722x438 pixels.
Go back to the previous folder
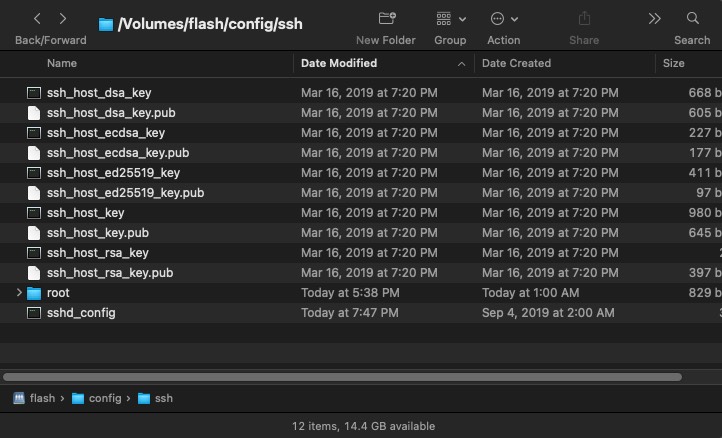(x=37, y=19)
